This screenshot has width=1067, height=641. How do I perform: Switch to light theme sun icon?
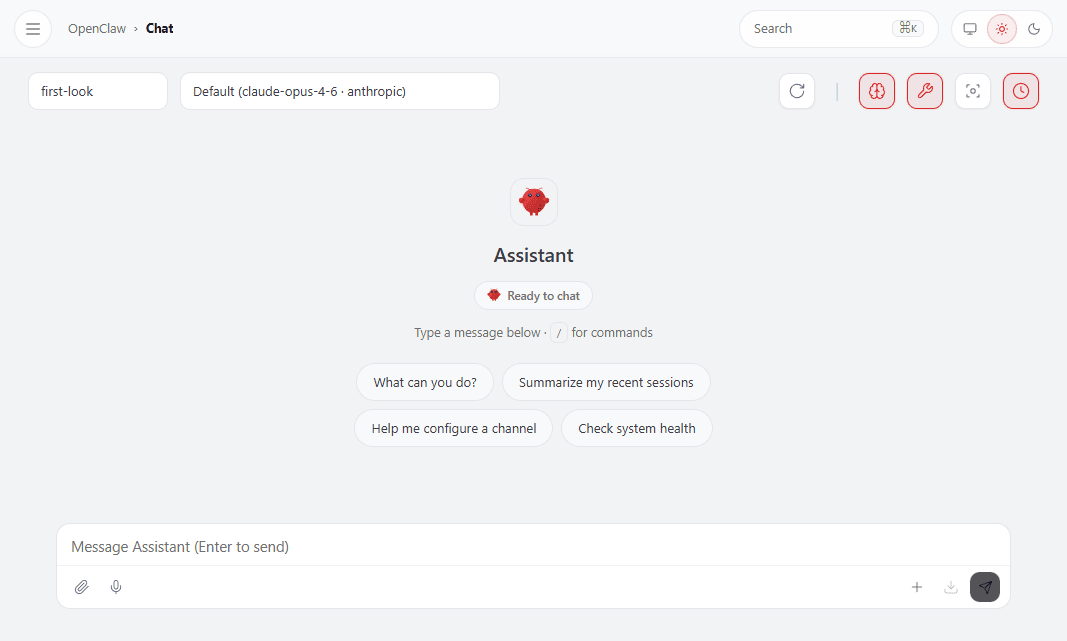click(x=1002, y=29)
